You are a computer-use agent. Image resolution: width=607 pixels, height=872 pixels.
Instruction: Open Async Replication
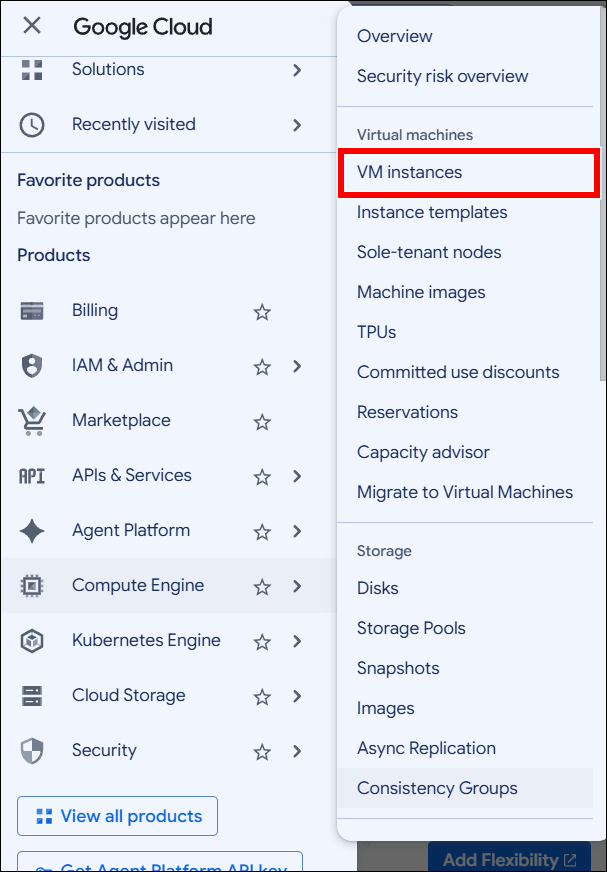click(x=426, y=749)
